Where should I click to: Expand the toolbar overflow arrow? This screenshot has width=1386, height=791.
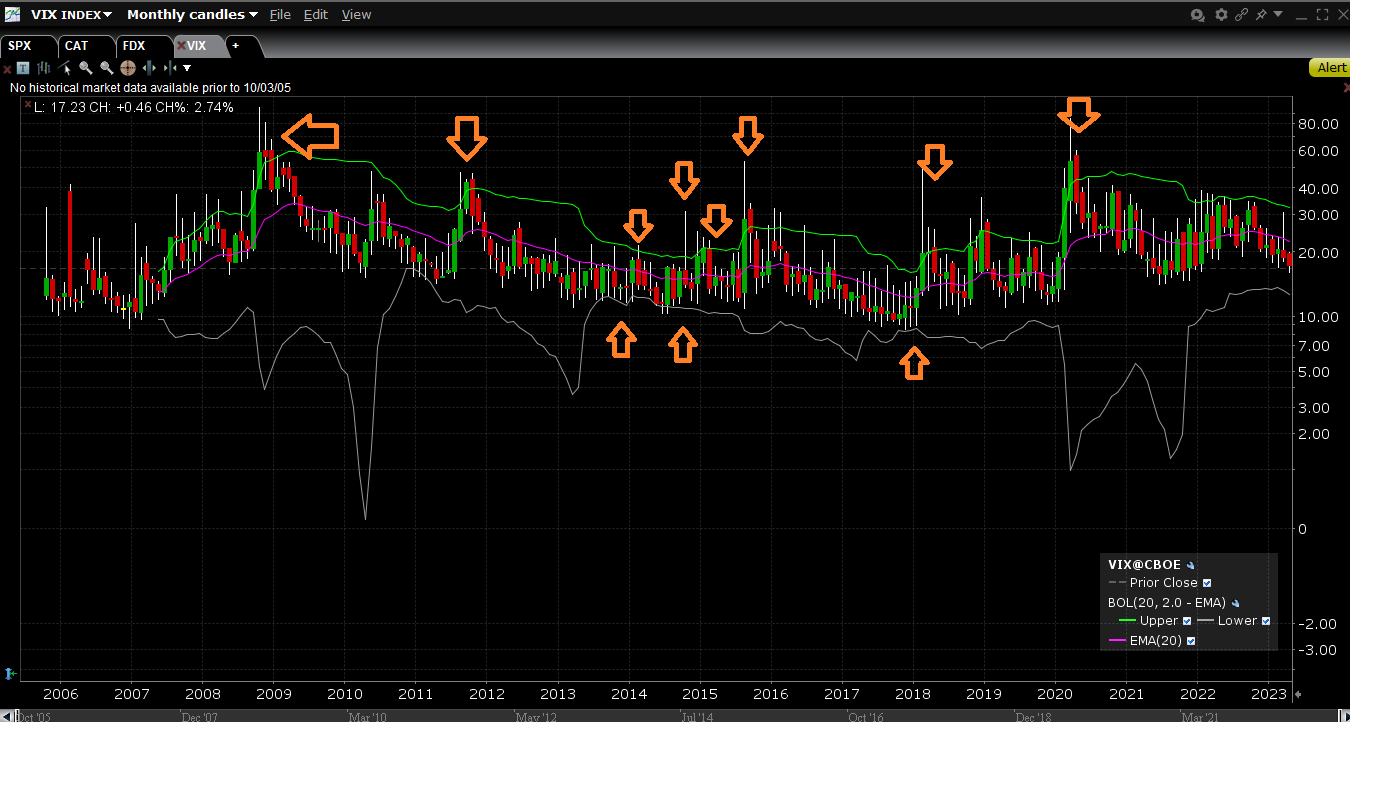tap(187, 69)
